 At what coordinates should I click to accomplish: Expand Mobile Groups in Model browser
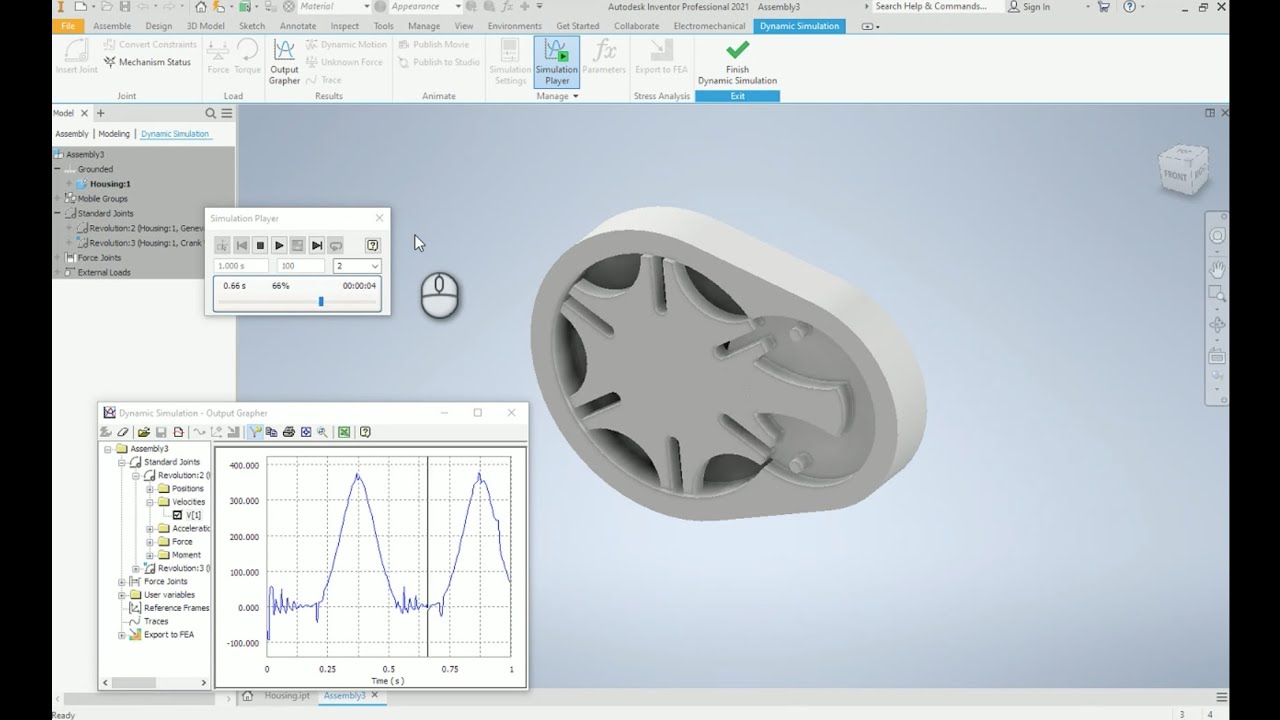pos(57,198)
